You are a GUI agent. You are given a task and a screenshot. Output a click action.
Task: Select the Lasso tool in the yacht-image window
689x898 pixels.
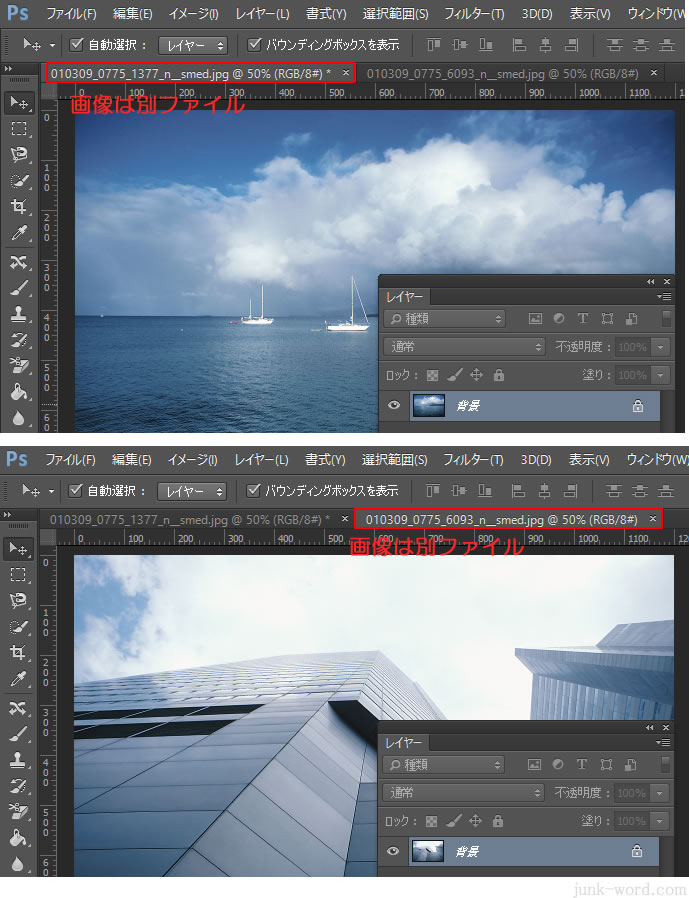coord(19,155)
